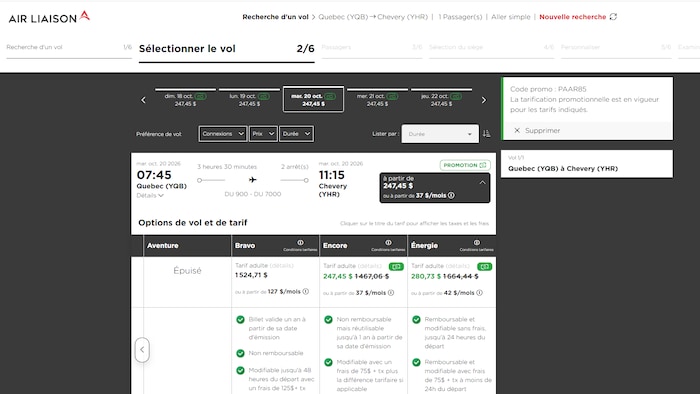Show previous dates with left arrow
The image size is (700, 394).
[x=143, y=100]
